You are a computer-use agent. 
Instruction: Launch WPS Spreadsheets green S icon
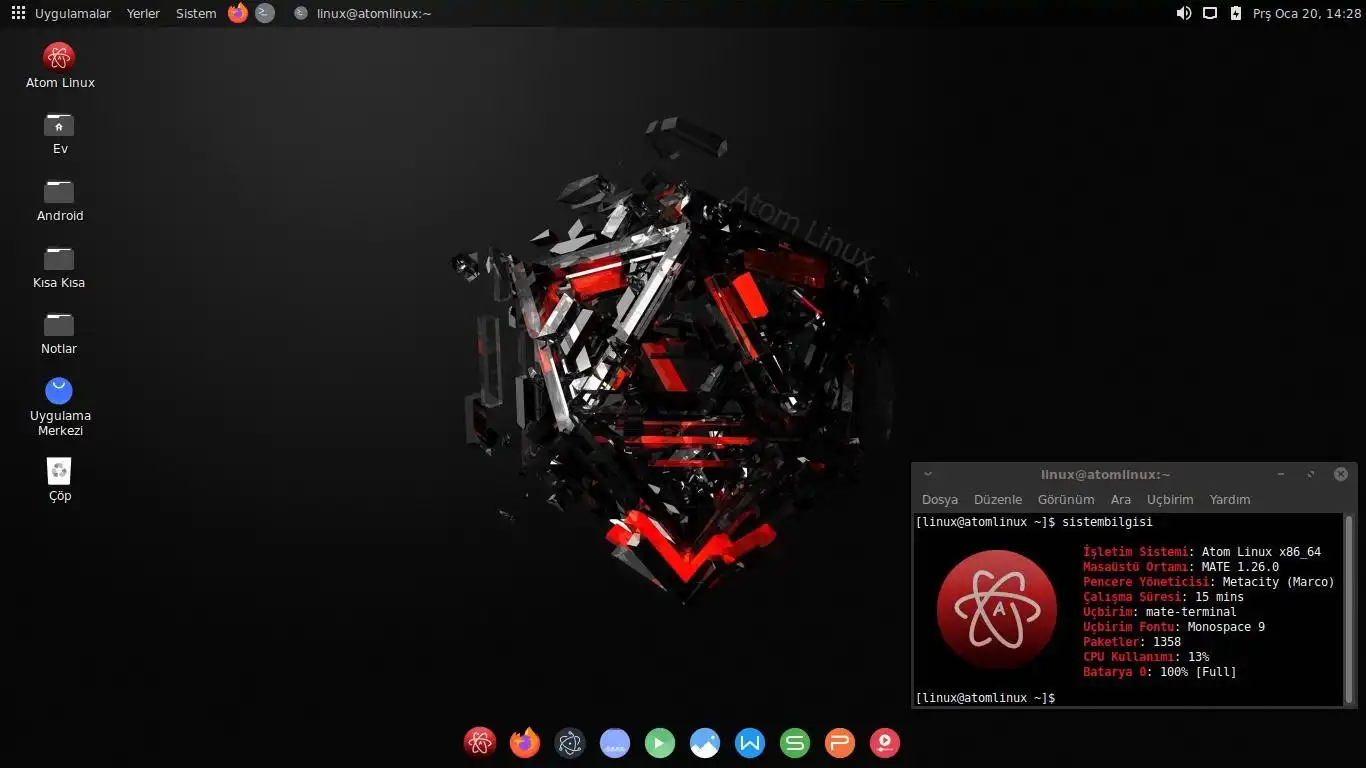point(795,742)
